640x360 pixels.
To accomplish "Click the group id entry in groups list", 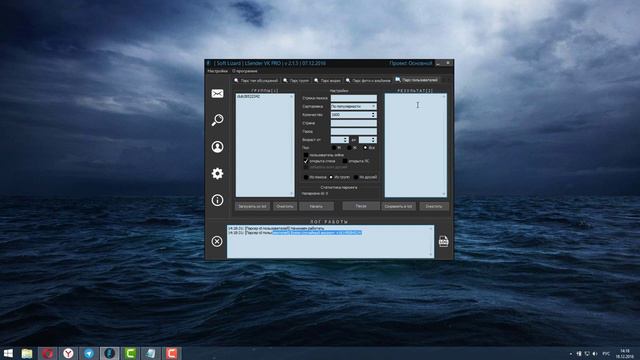I will 248,97.
